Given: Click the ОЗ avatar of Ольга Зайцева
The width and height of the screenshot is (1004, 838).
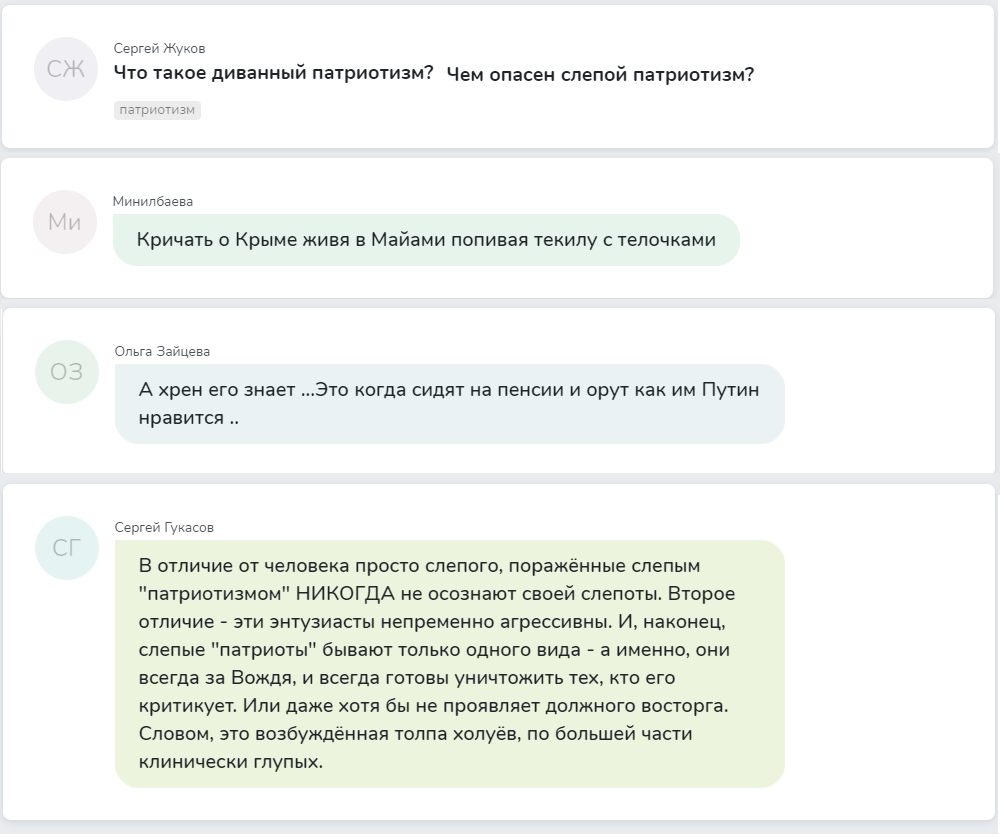Looking at the screenshot, I should pos(67,372).
